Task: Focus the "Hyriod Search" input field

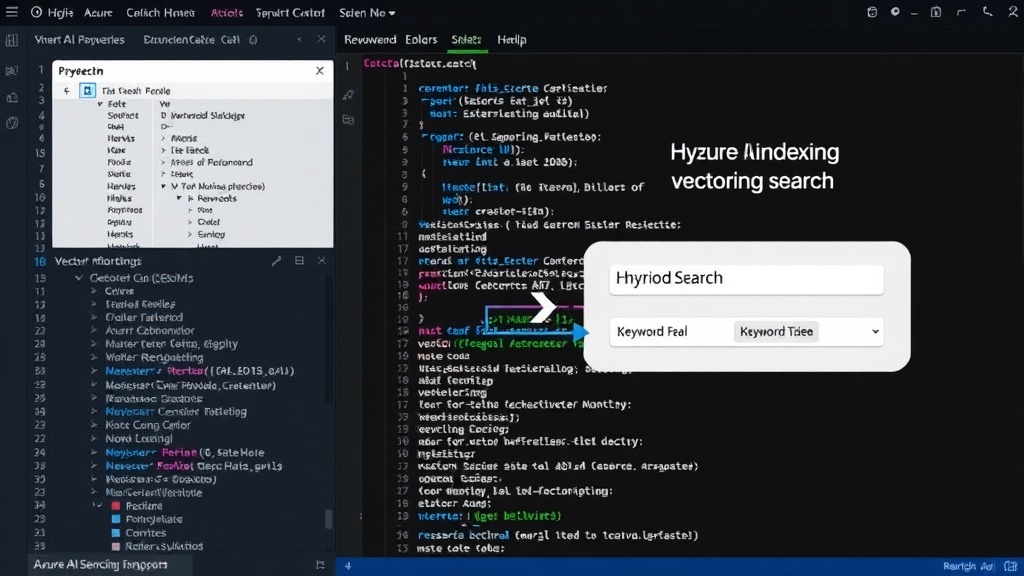Action: pos(746,279)
